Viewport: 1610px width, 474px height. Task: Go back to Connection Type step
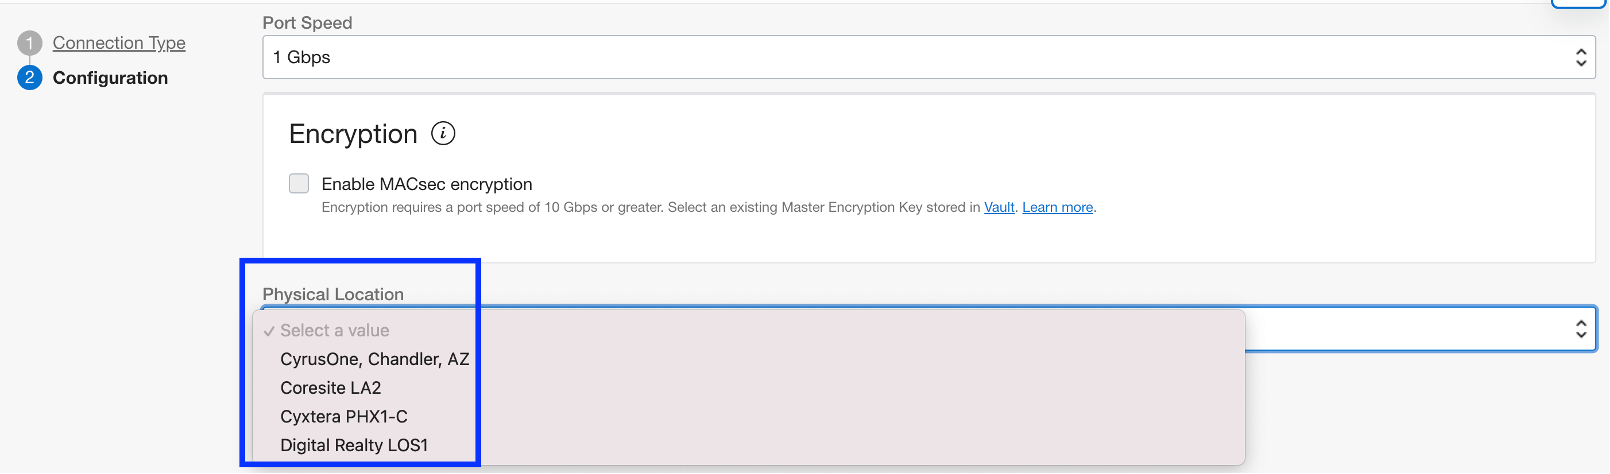119,43
